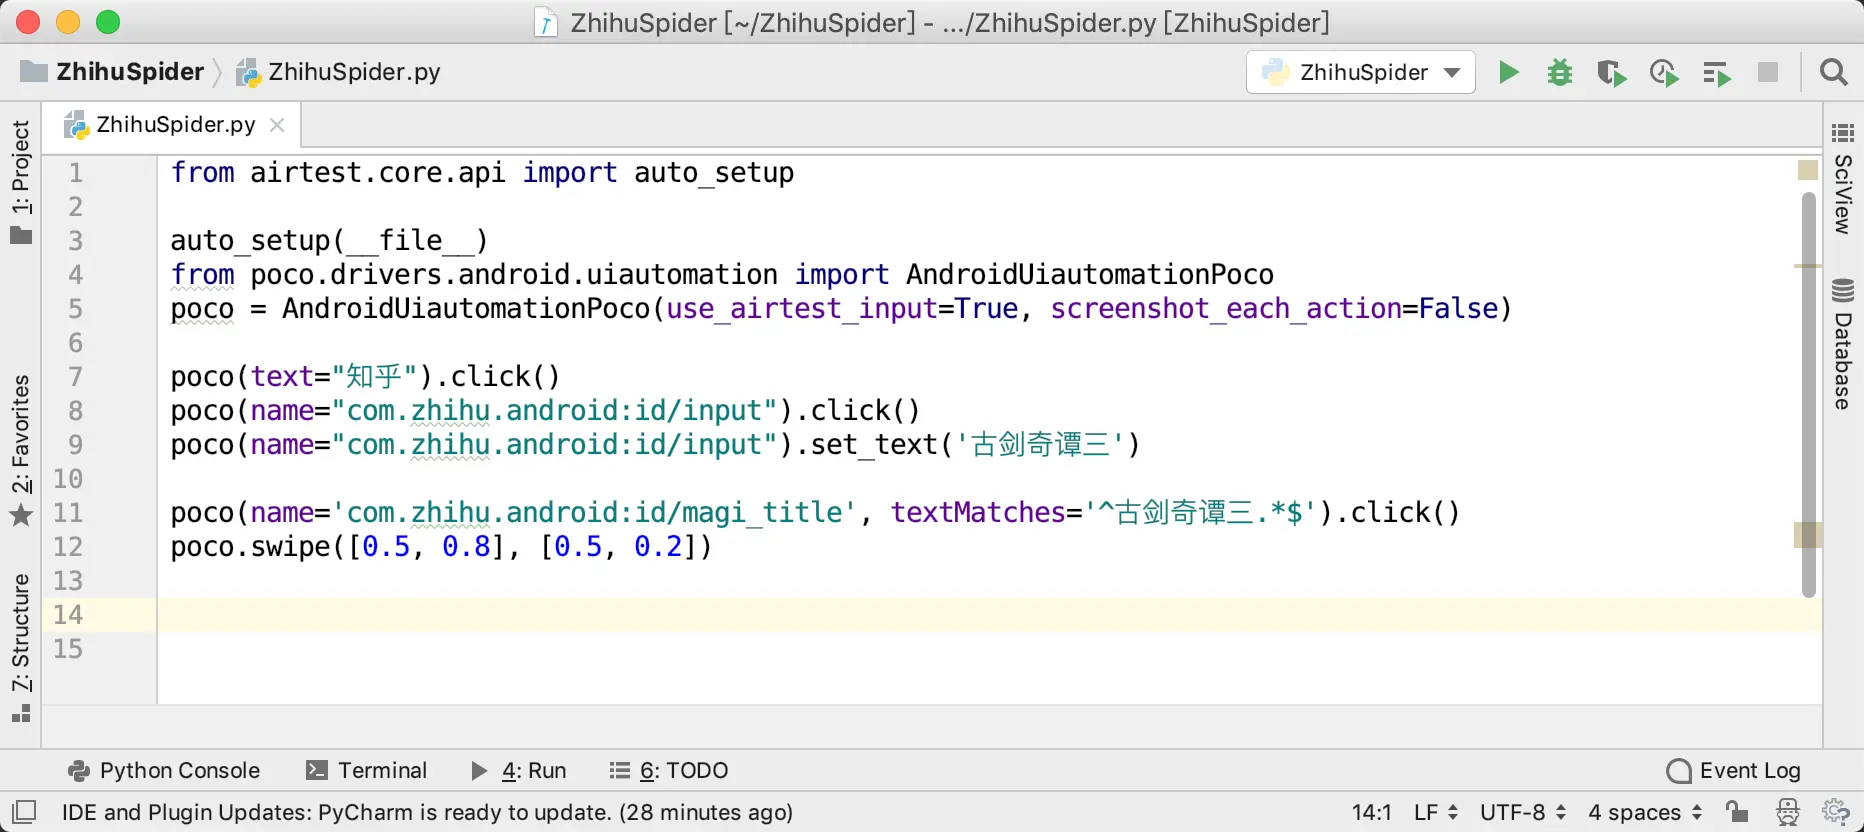Change the UTF-8 file encoding

1523,812
